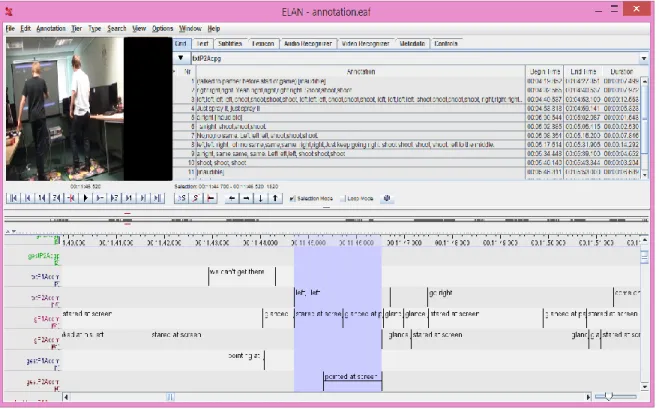Click the Begin Time column header

point(545,71)
